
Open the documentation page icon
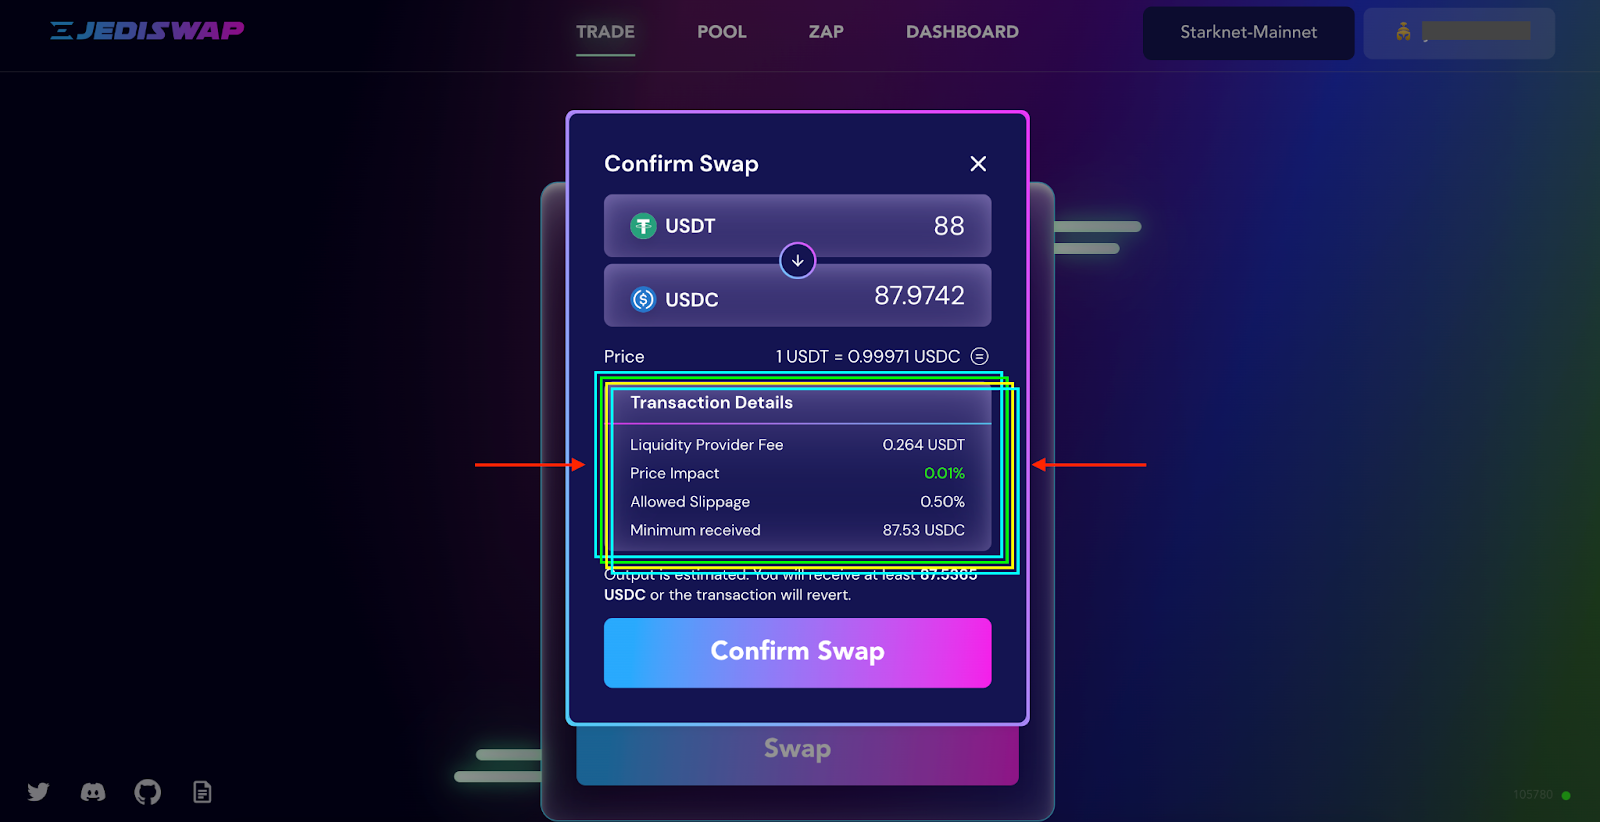click(202, 792)
